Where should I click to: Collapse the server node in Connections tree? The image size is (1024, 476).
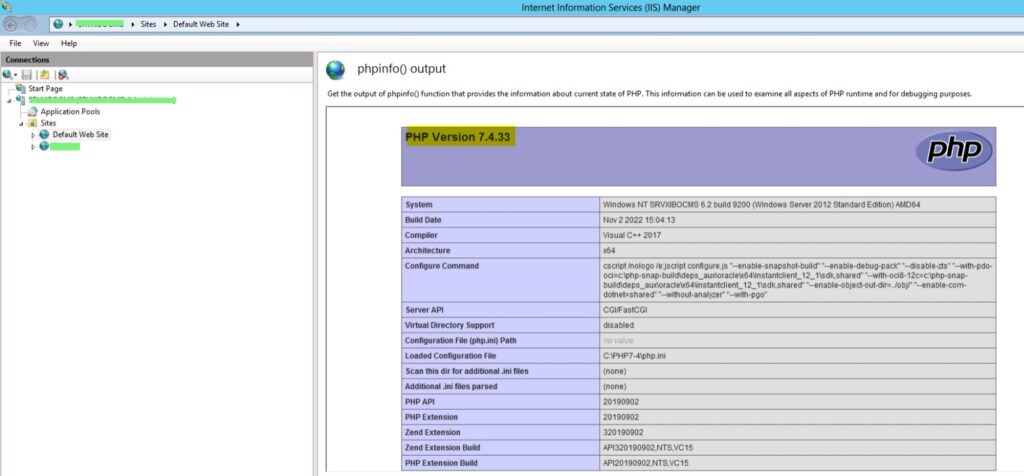click(10, 100)
